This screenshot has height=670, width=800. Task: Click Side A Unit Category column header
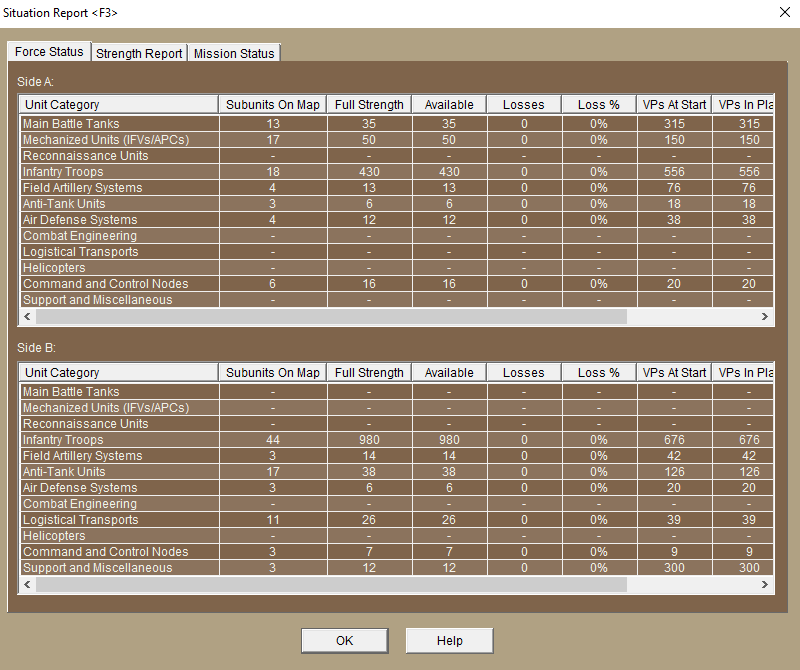point(119,105)
